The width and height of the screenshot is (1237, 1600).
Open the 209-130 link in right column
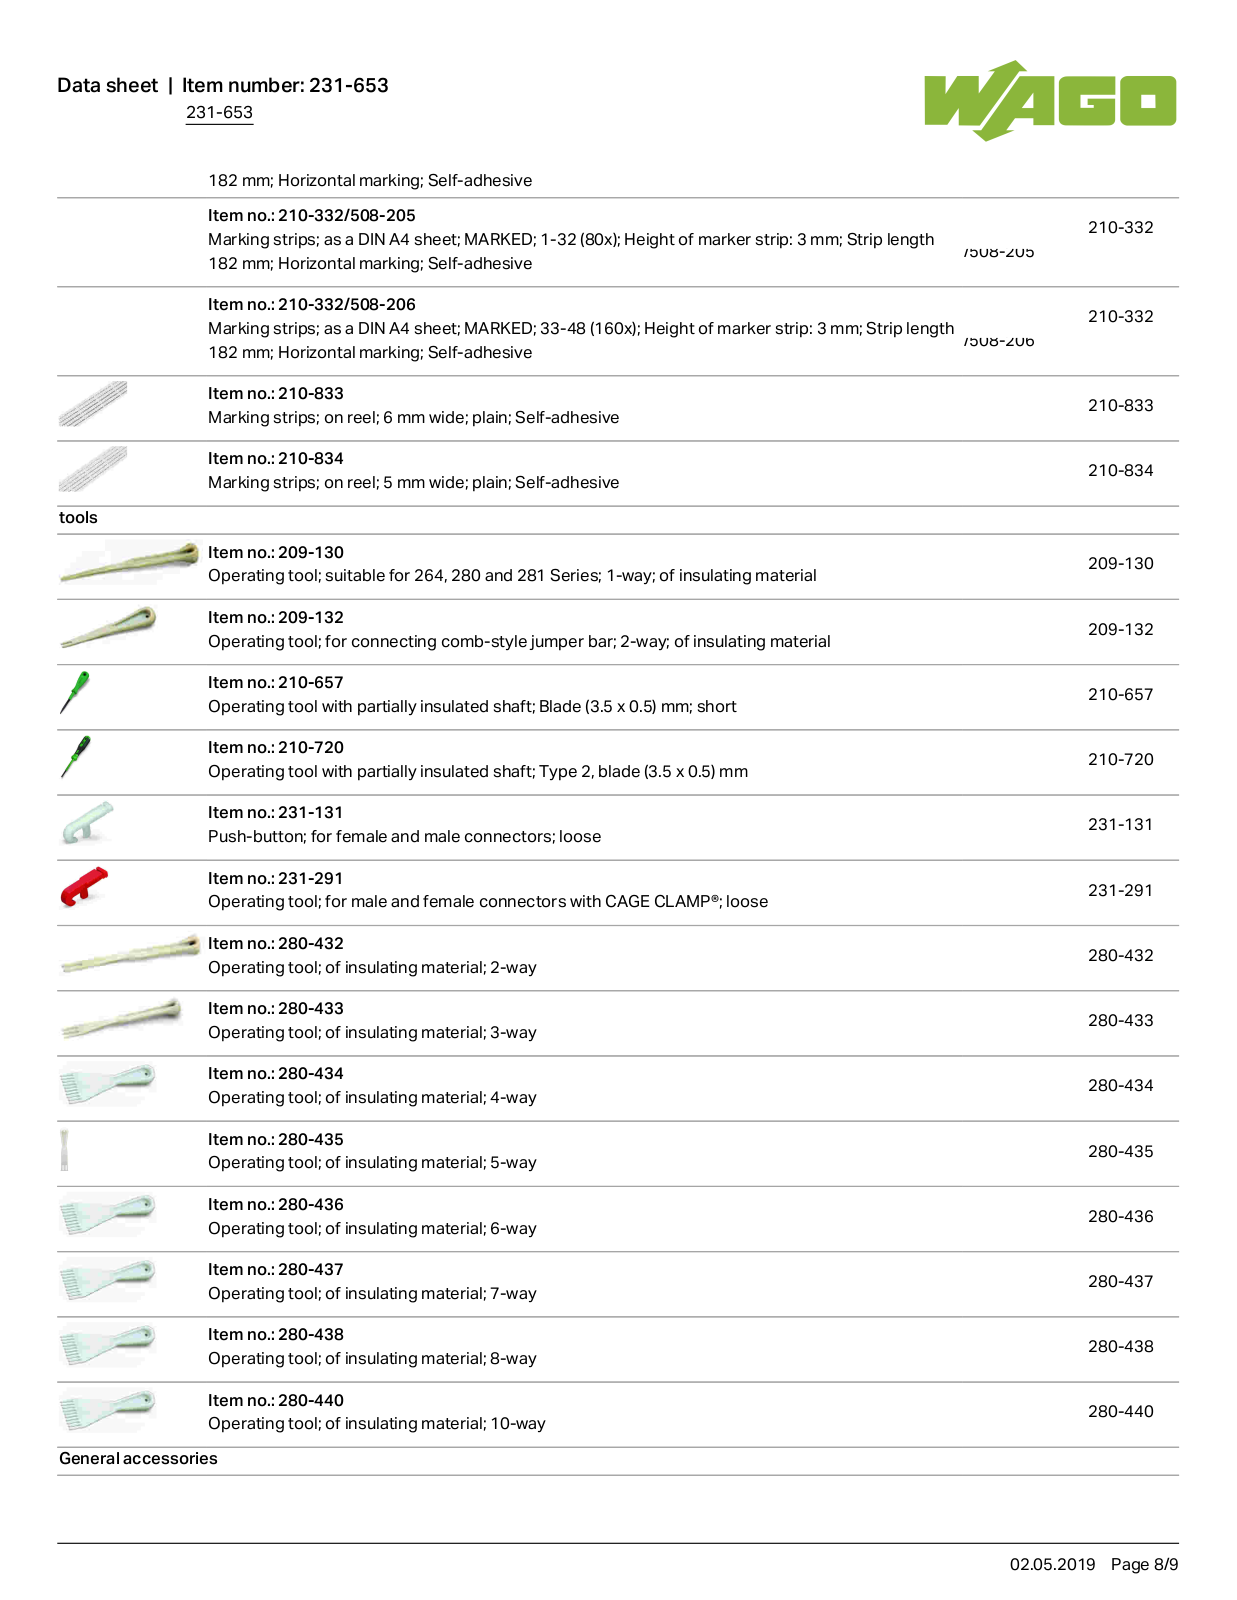[x=1120, y=563]
